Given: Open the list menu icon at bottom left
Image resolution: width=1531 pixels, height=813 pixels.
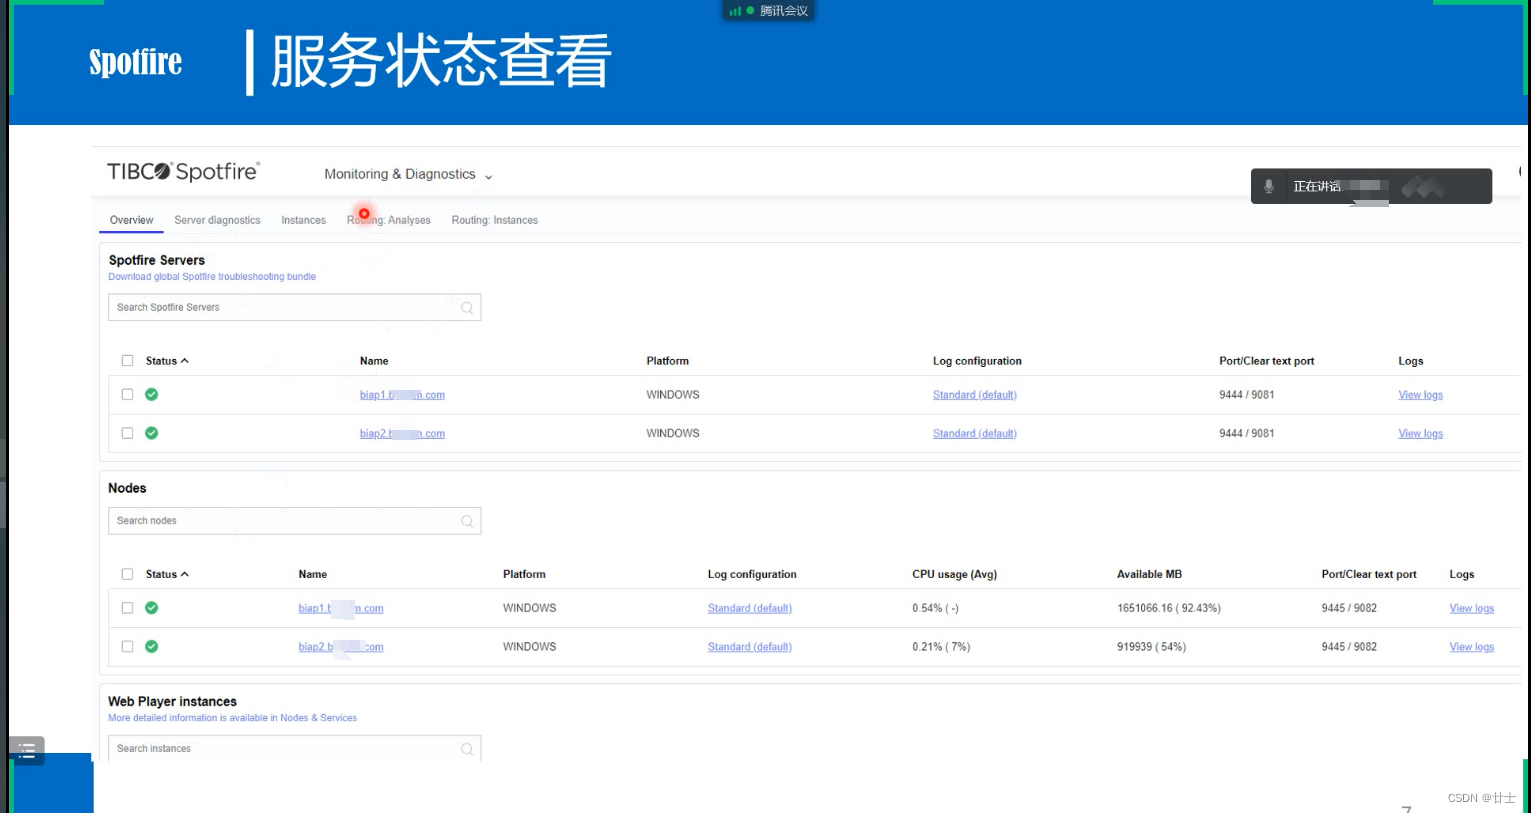Looking at the screenshot, I should point(27,750).
